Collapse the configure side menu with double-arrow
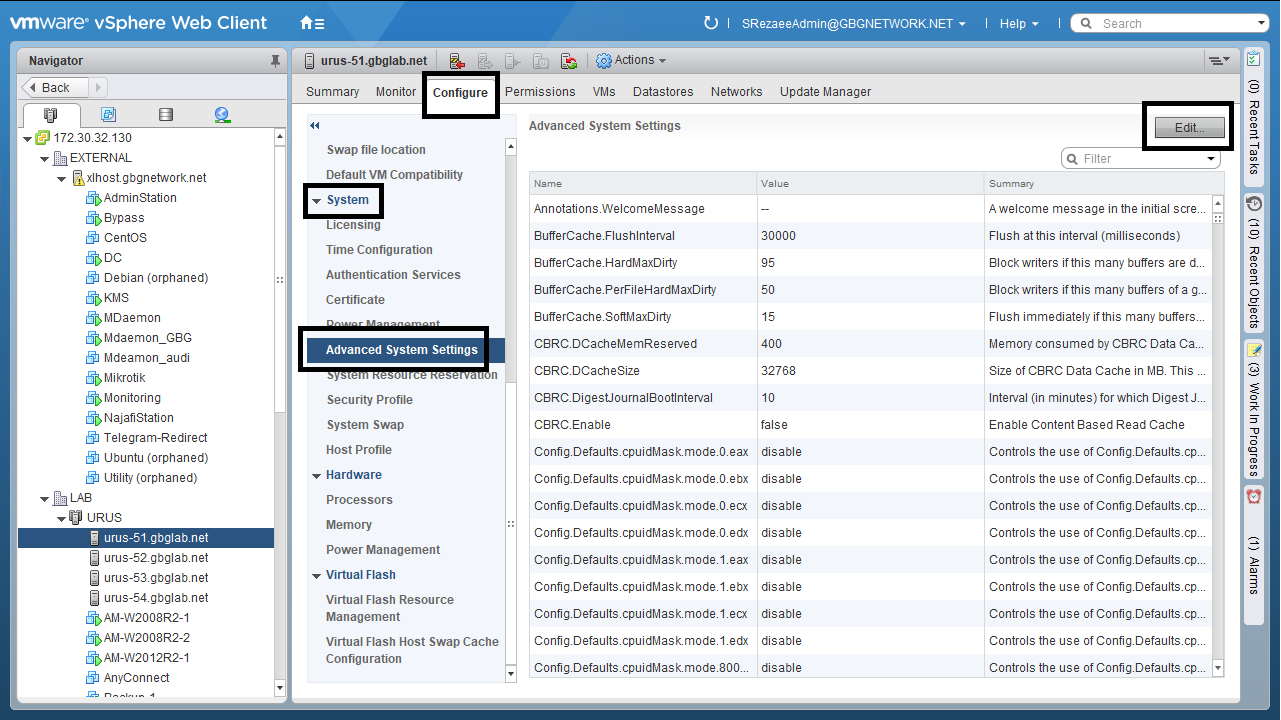This screenshot has width=1281, height=720. click(x=315, y=126)
